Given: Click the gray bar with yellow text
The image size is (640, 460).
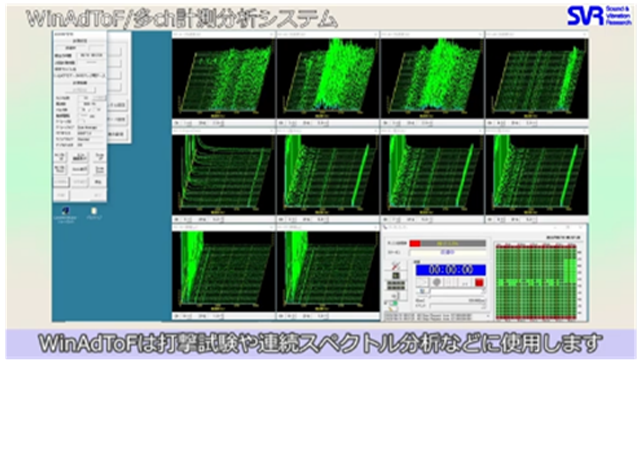Looking at the screenshot, I should pyautogui.click(x=453, y=243).
